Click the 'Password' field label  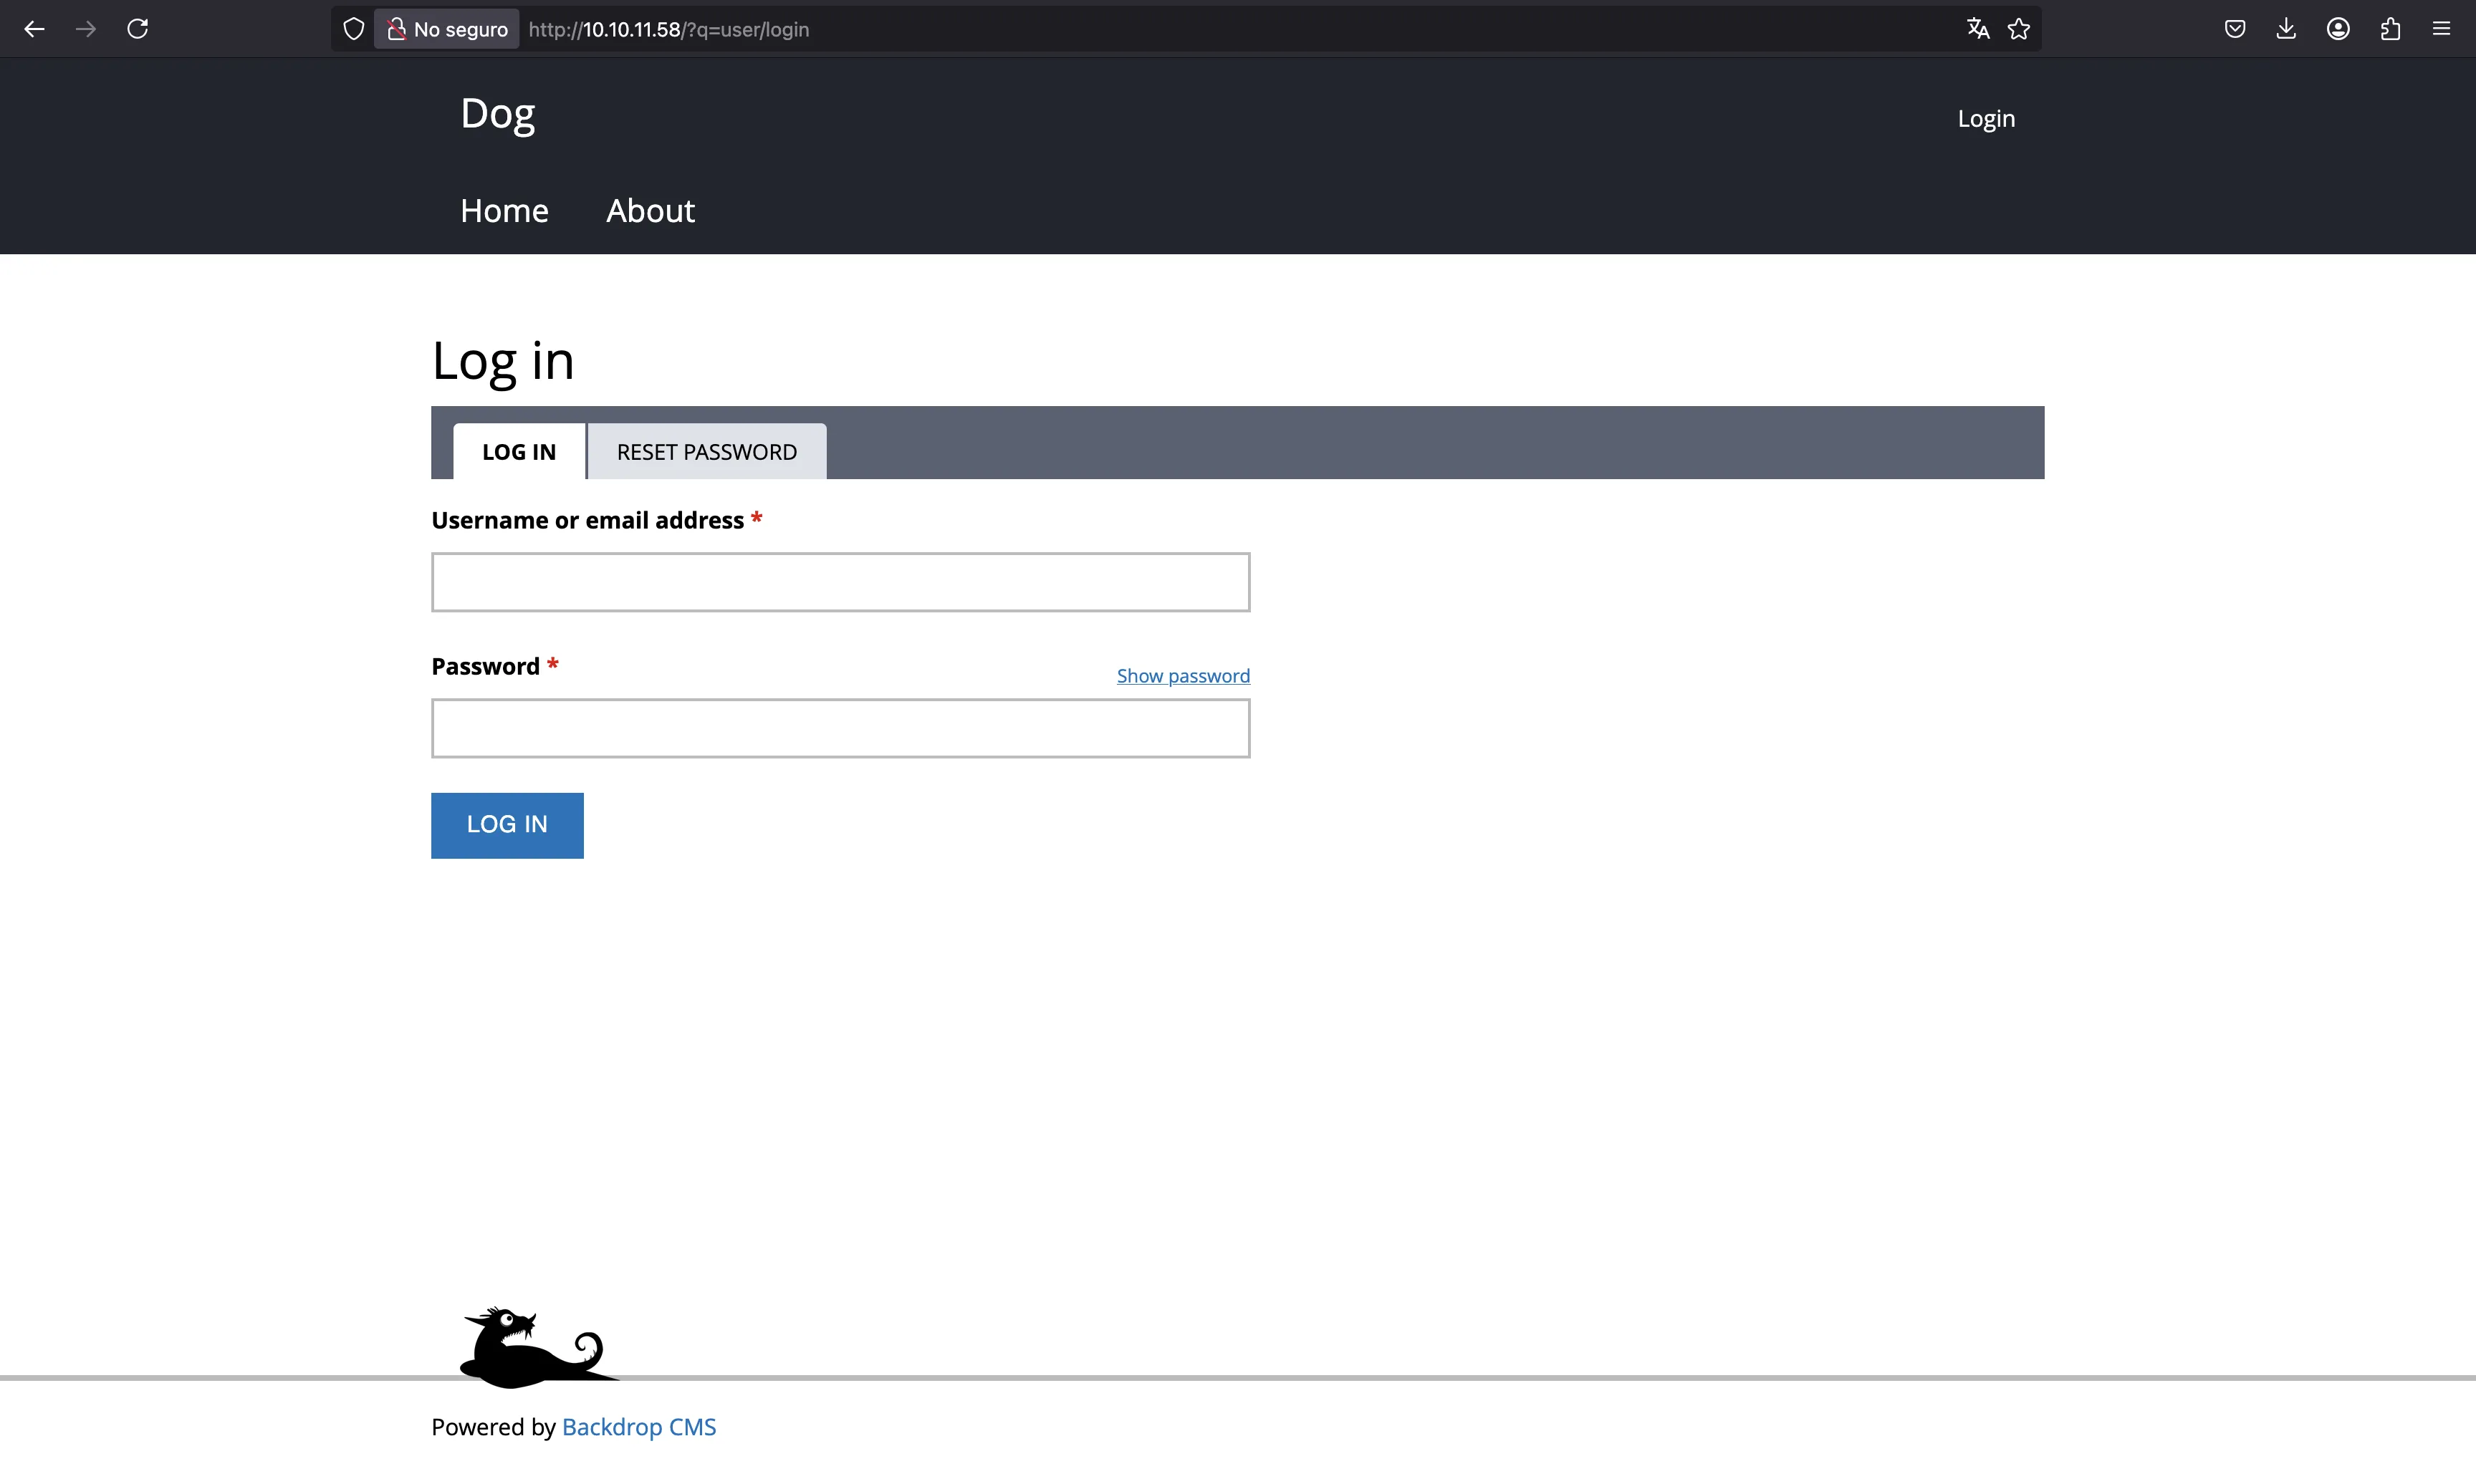485,666
